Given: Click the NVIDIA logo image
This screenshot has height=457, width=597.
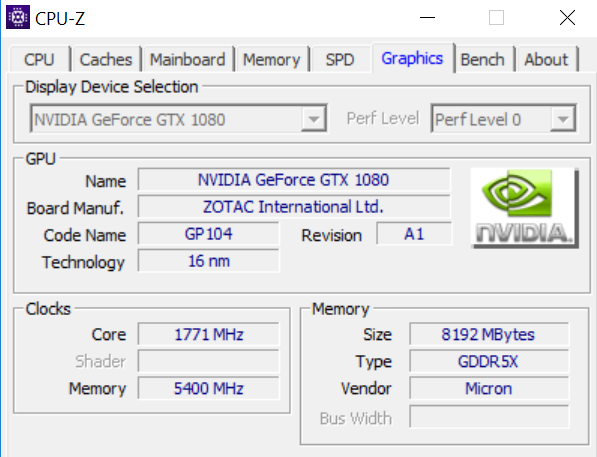Looking at the screenshot, I should coord(525,208).
